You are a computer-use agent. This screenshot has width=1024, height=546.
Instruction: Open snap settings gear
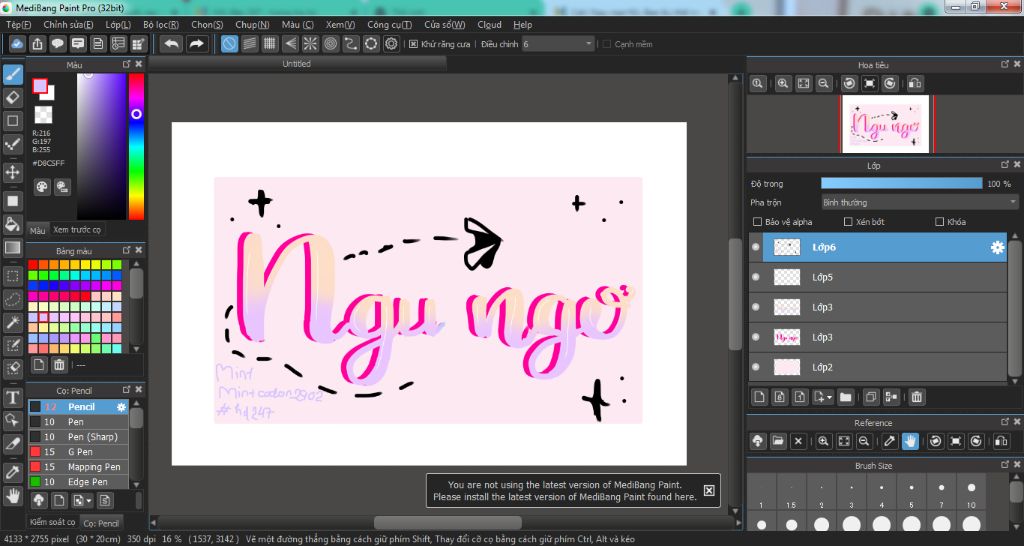[x=391, y=44]
